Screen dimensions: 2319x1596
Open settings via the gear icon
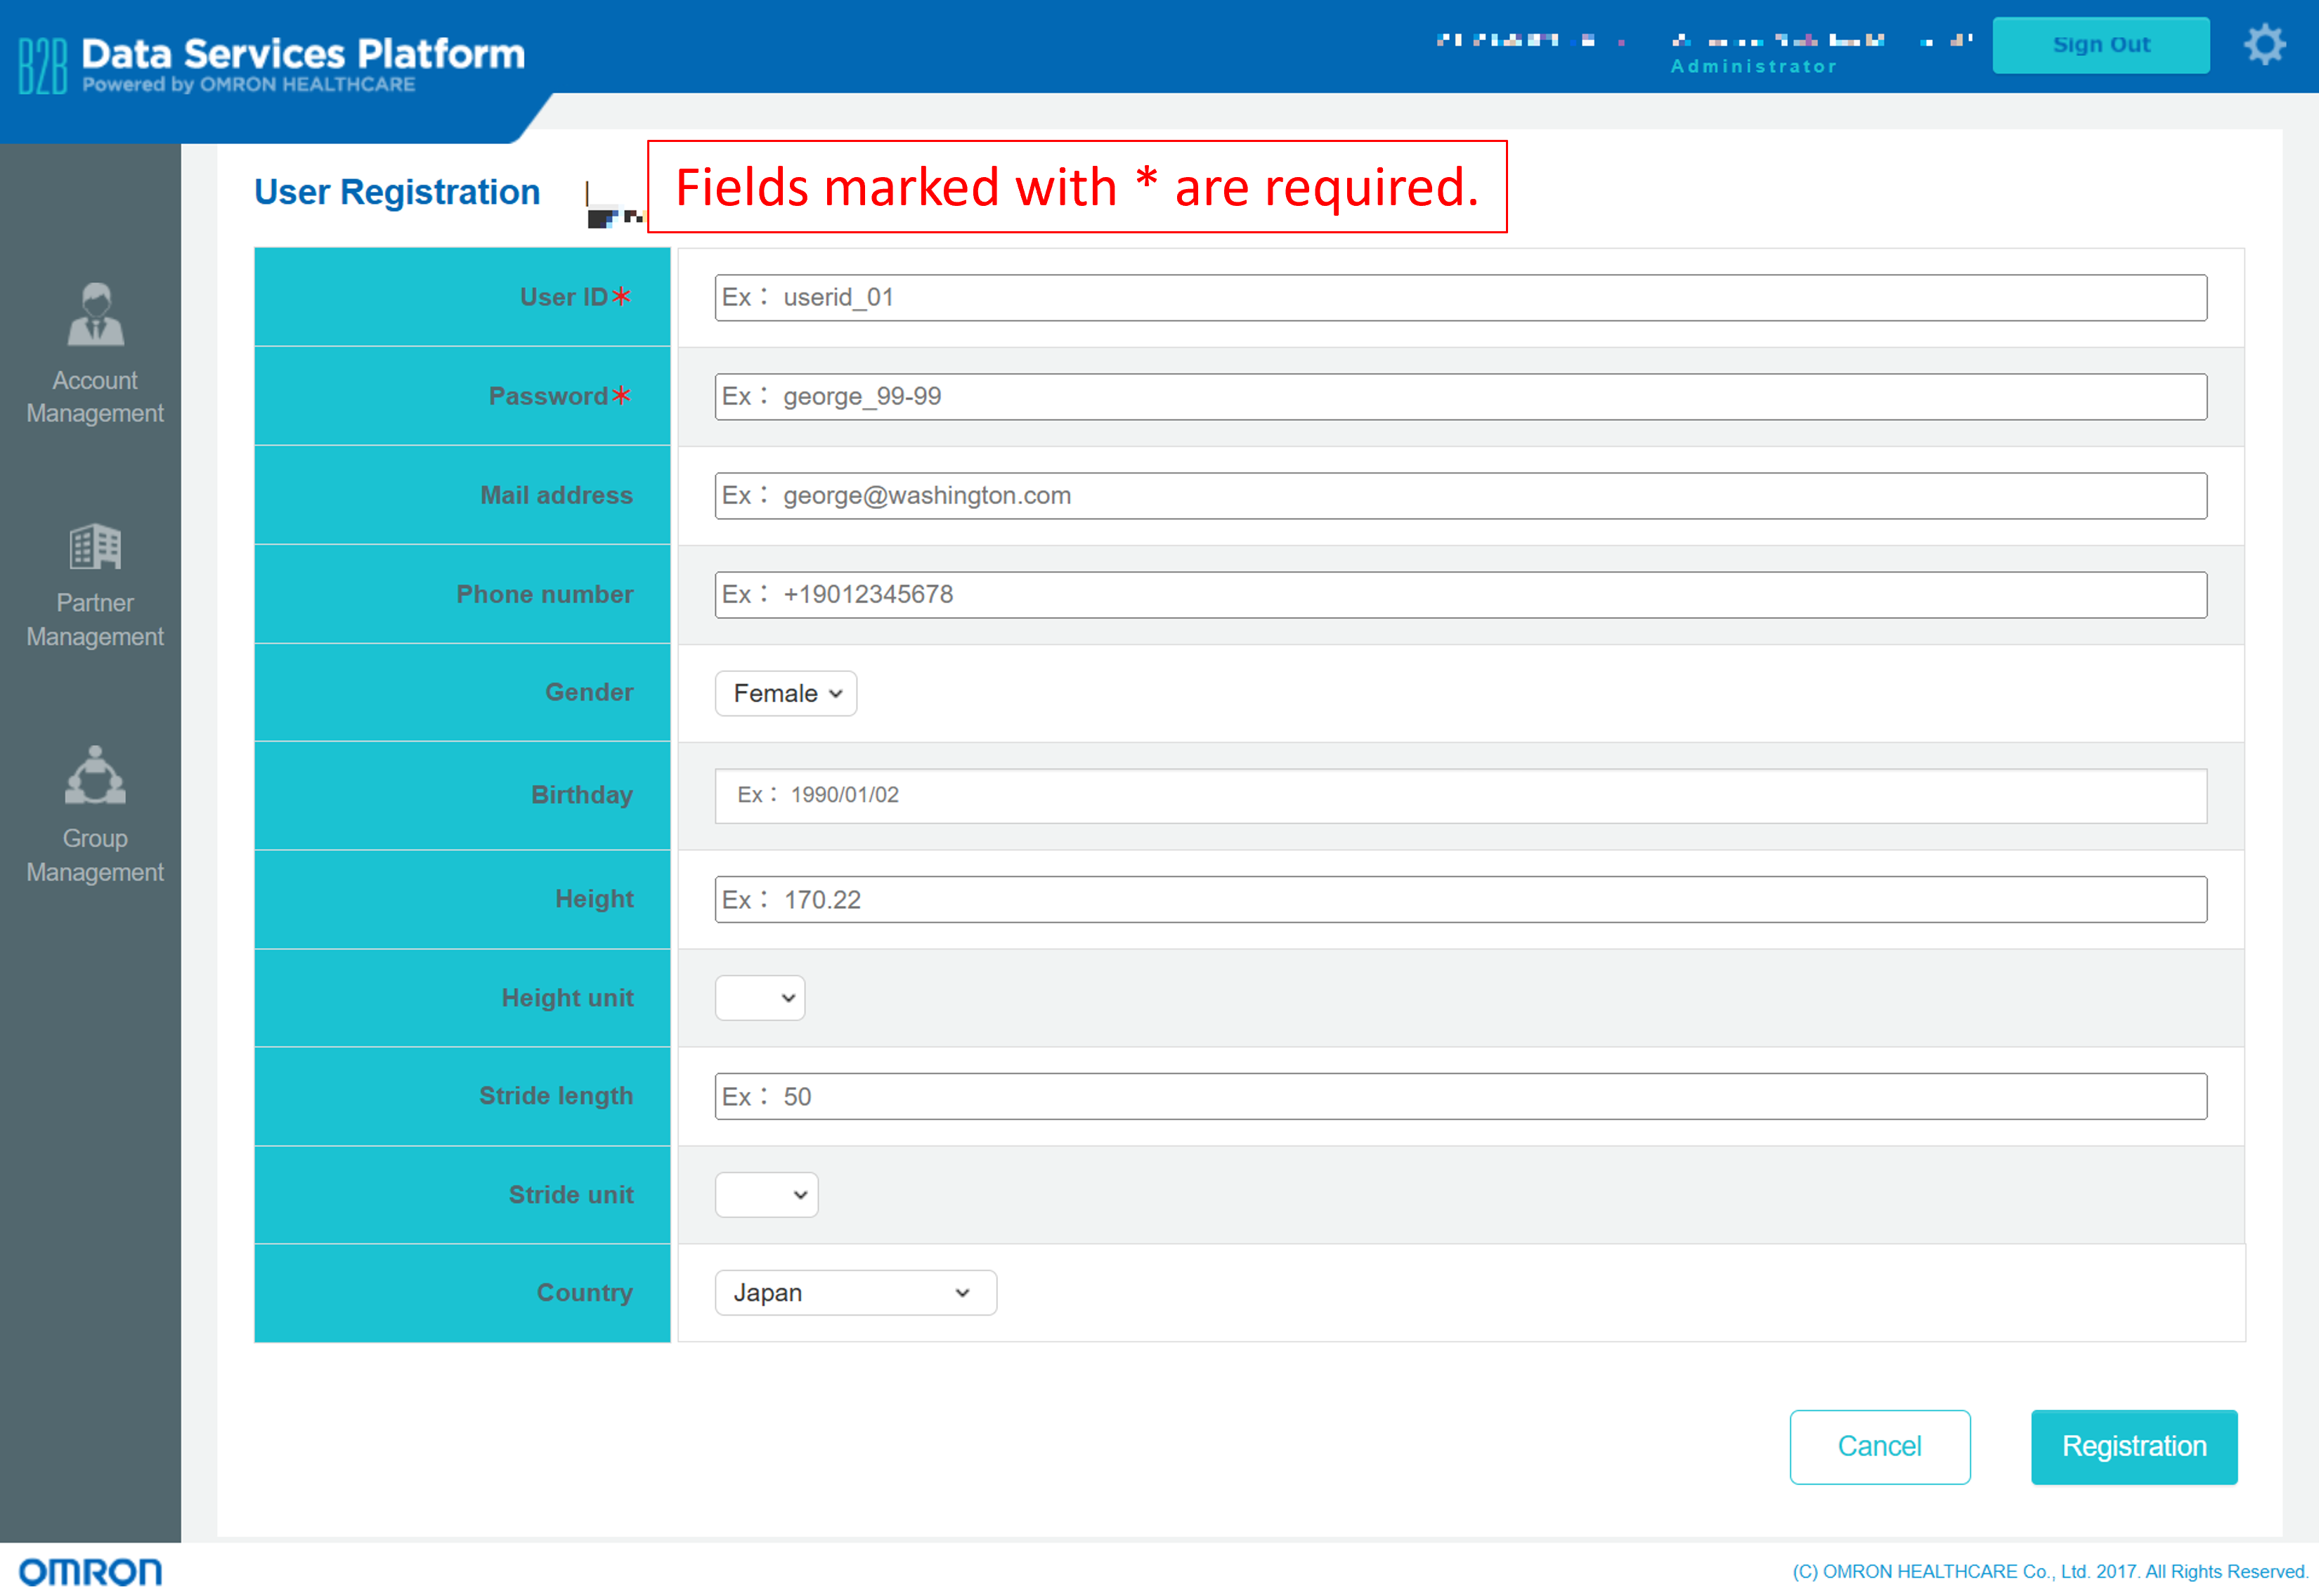click(2264, 45)
